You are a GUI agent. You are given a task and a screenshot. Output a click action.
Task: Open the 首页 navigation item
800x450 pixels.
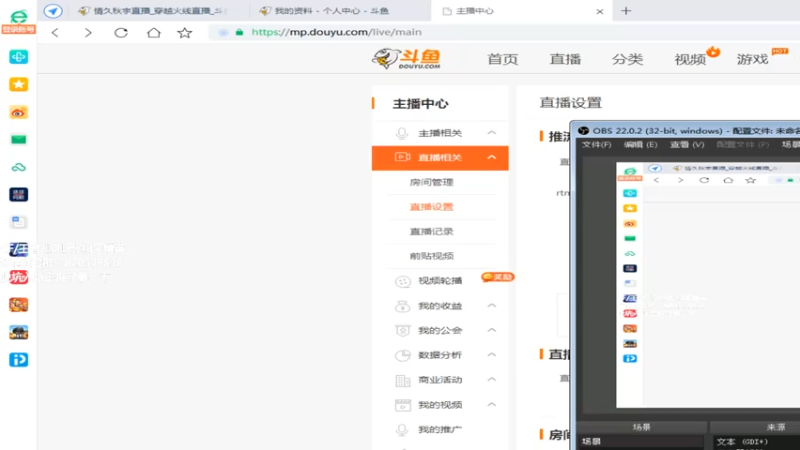(503, 59)
